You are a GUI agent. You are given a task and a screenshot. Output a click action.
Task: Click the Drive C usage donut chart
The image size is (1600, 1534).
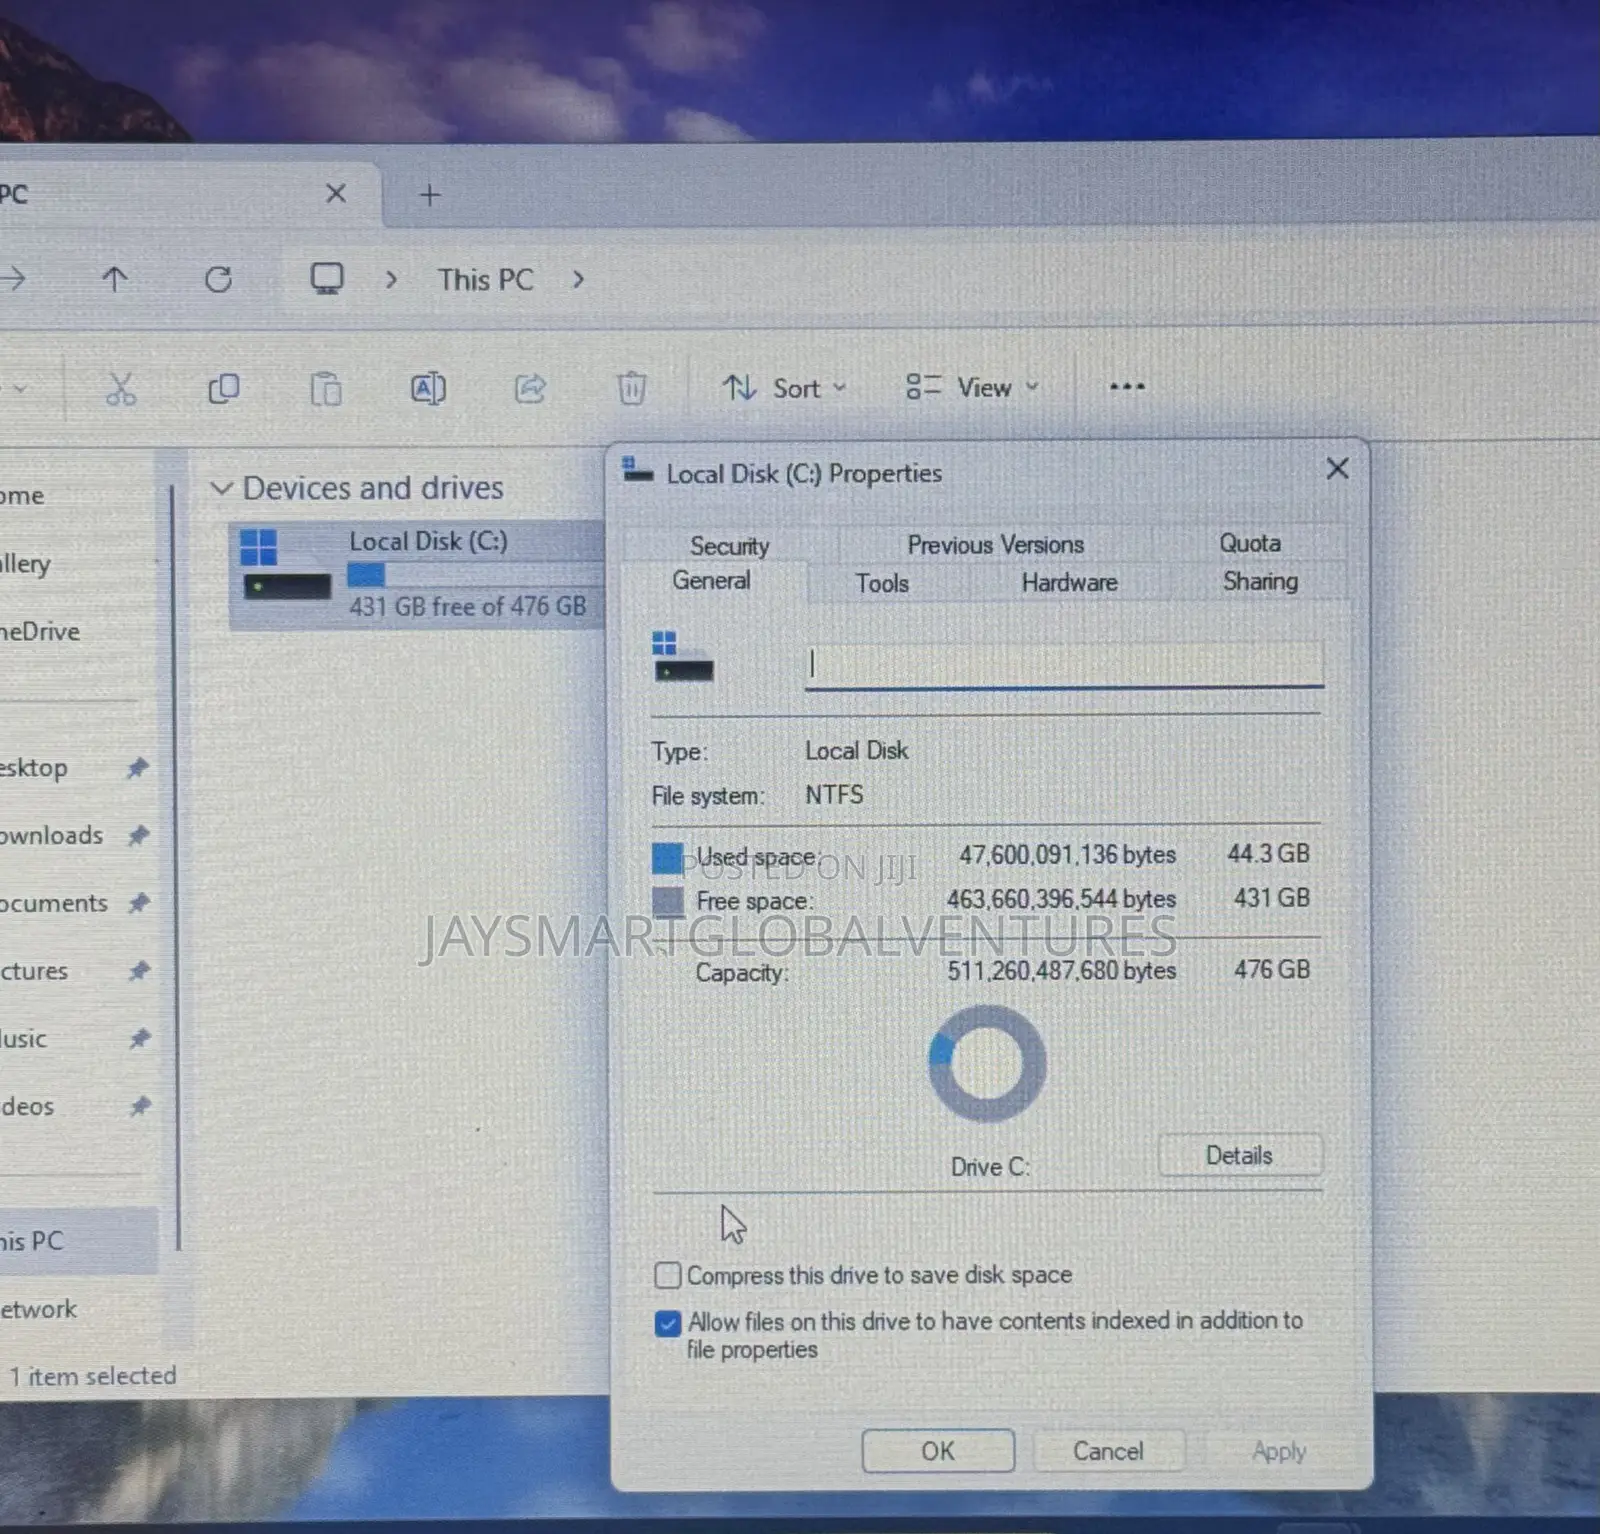pyautogui.click(x=987, y=1064)
